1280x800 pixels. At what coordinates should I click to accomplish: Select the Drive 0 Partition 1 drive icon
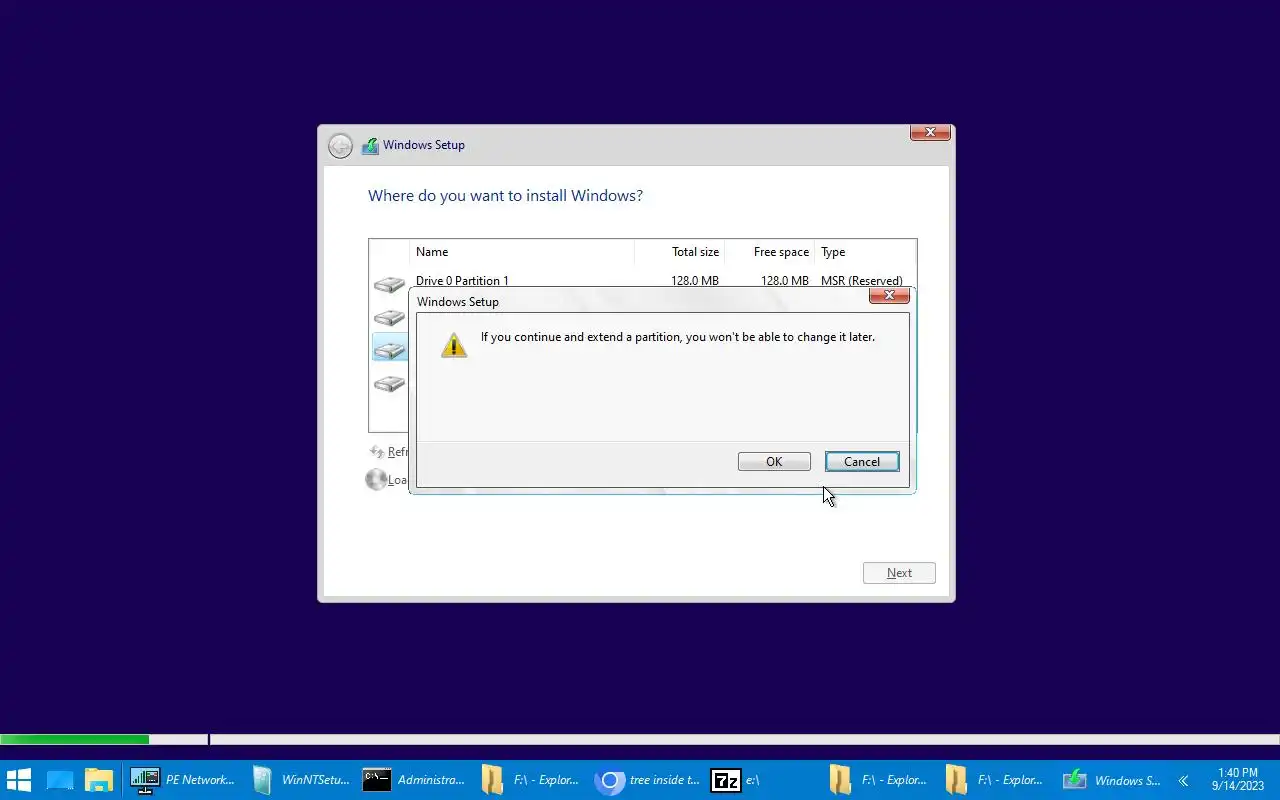389,285
